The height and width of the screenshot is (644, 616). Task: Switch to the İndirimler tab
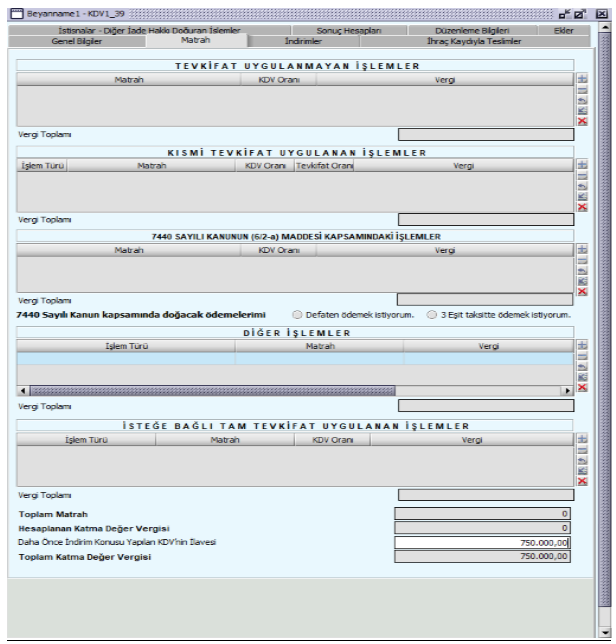tap(304, 41)
